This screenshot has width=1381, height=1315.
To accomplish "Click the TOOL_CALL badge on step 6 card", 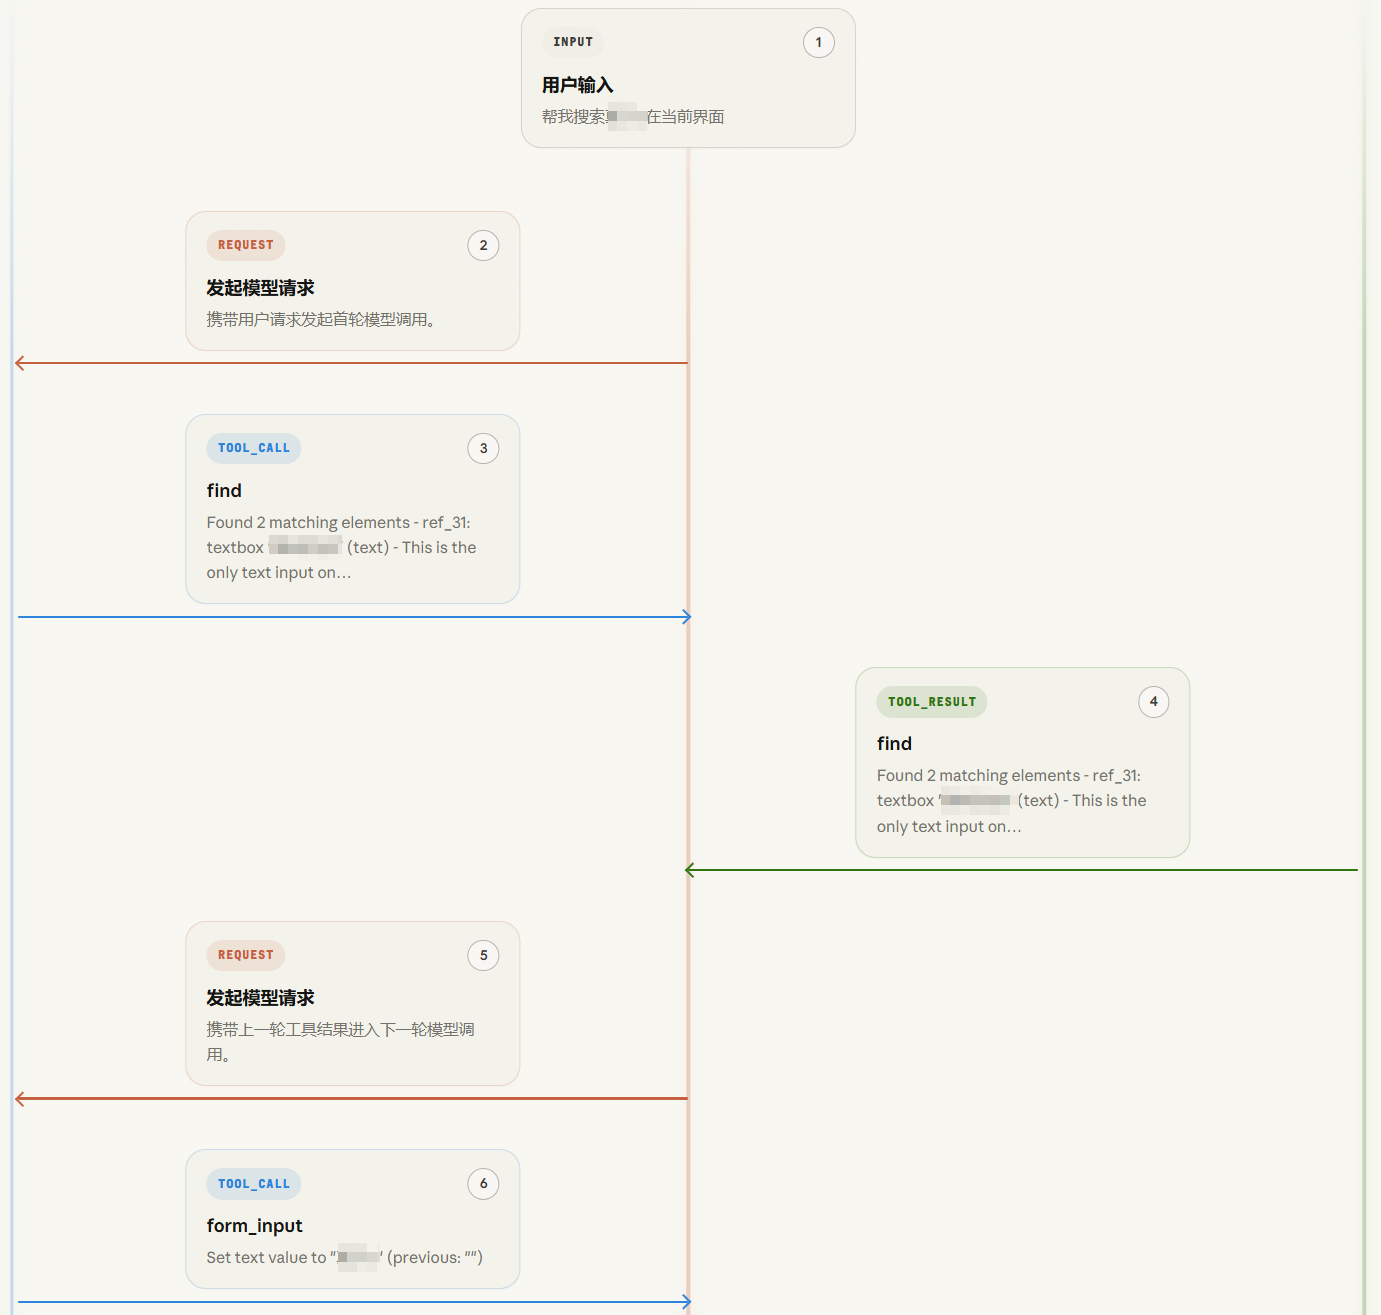I will (254, 1184).
